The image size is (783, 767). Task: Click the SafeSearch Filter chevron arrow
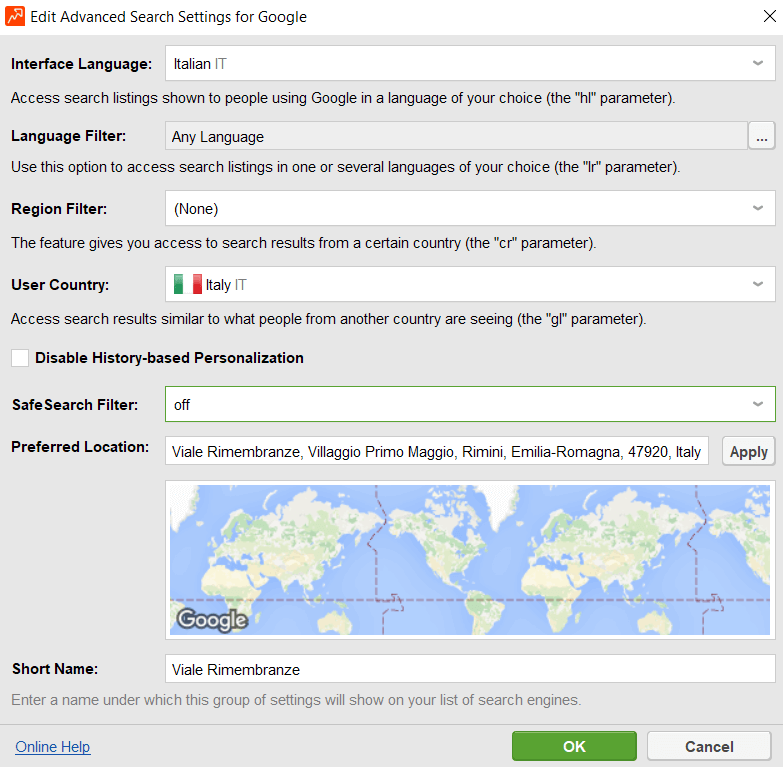click(758, 404)
